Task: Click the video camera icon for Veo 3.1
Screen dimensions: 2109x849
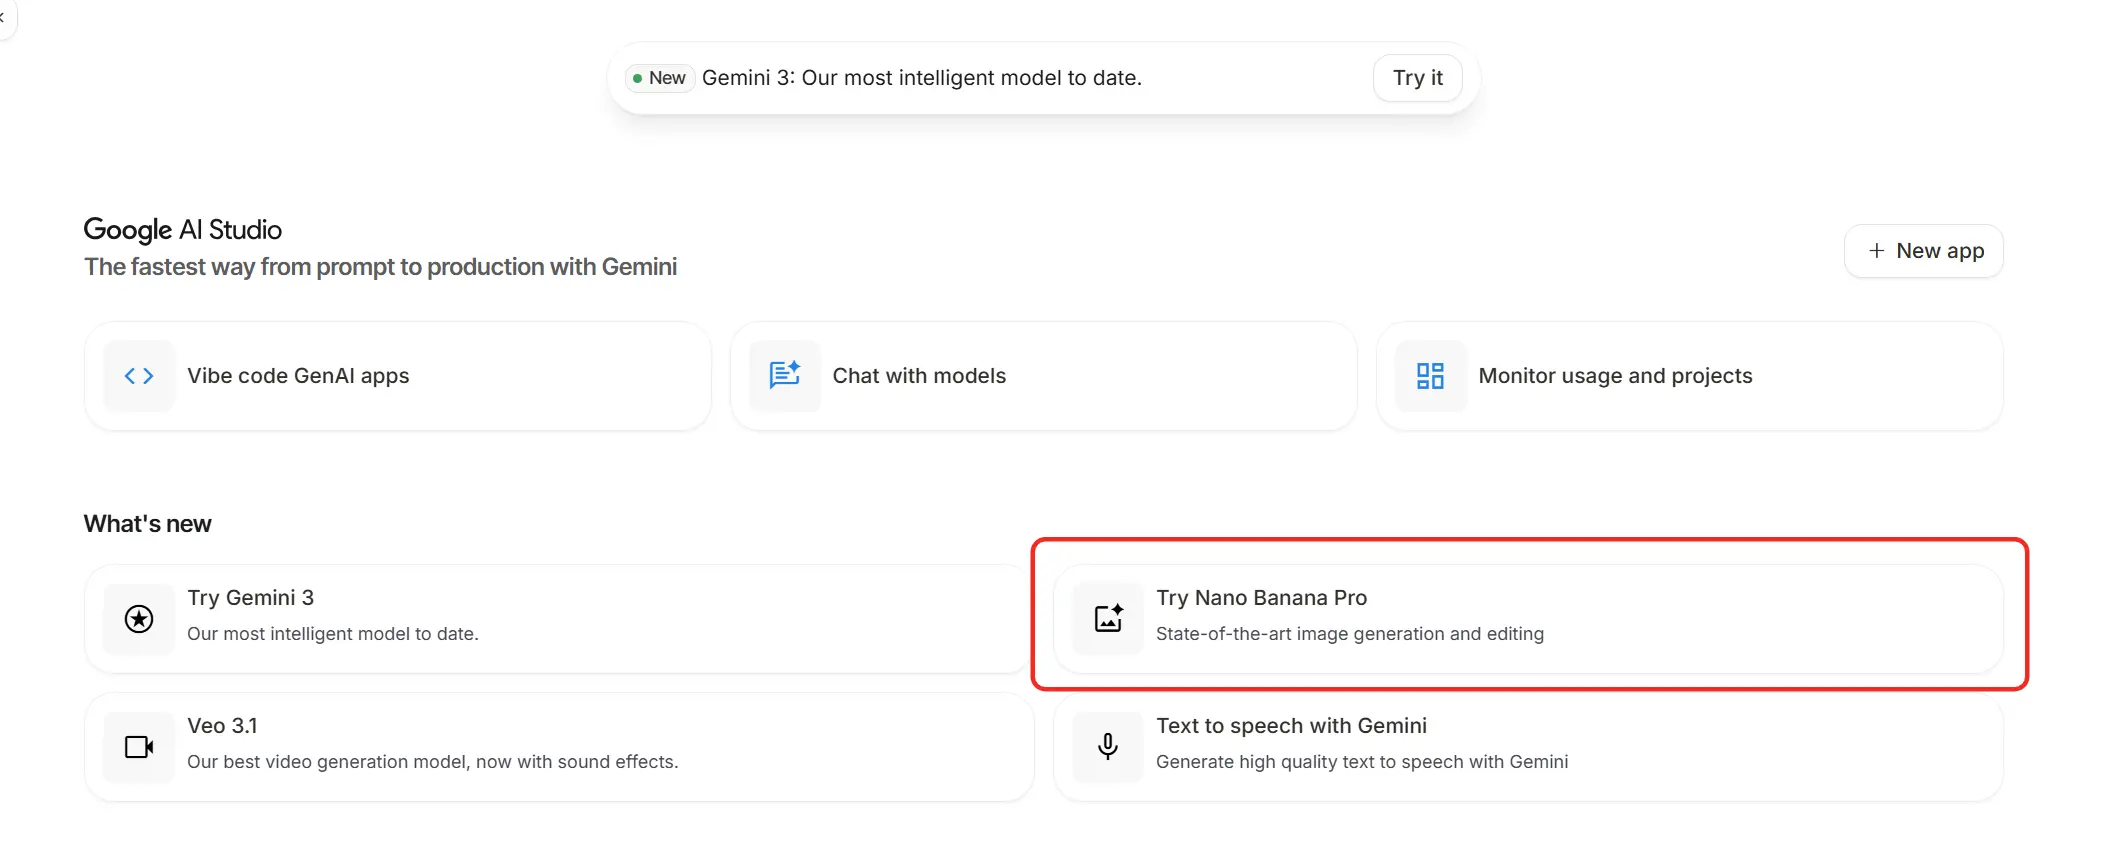Action: point(139,747)
